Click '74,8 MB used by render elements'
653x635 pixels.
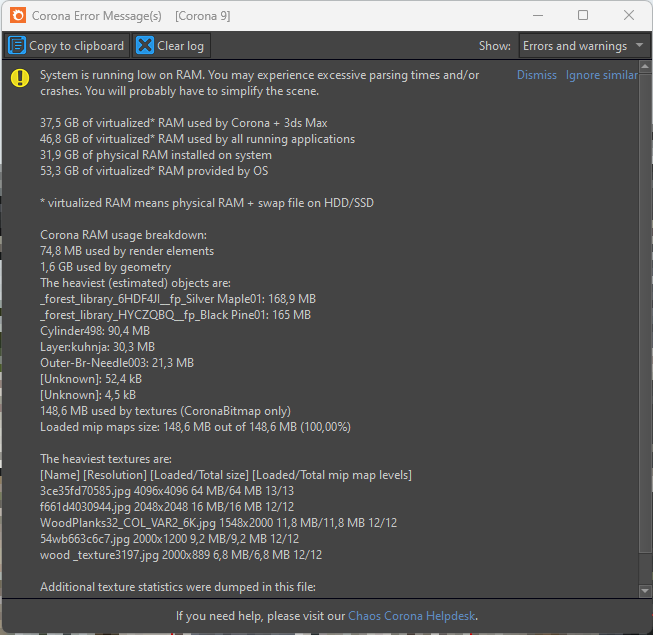pos(127,251)
